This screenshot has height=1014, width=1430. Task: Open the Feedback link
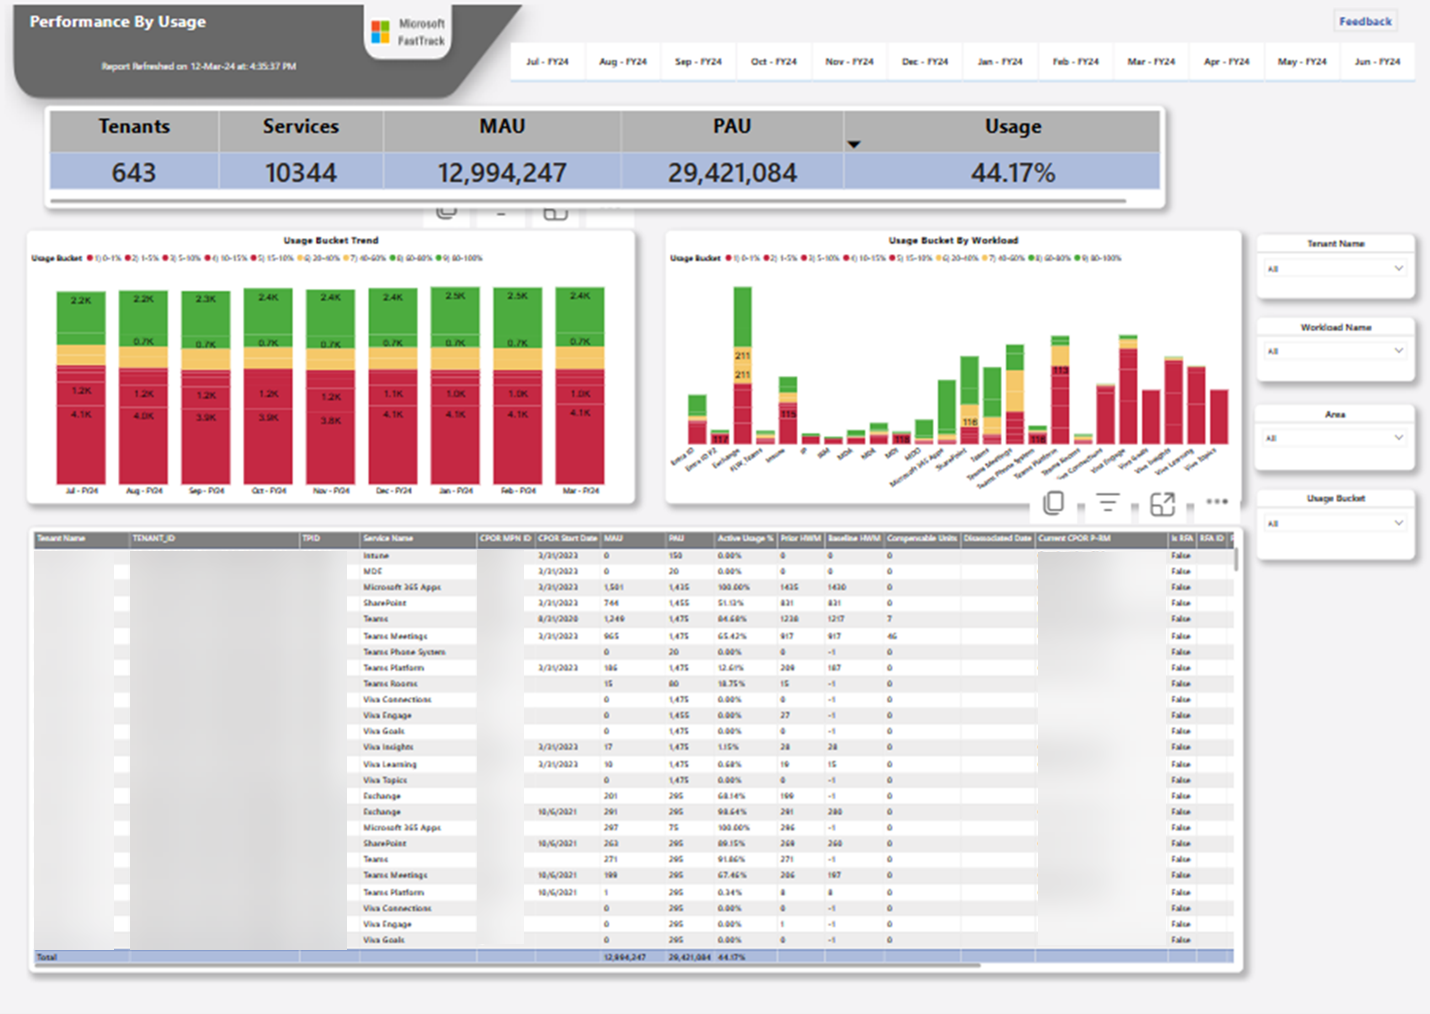click(1365, 21)
